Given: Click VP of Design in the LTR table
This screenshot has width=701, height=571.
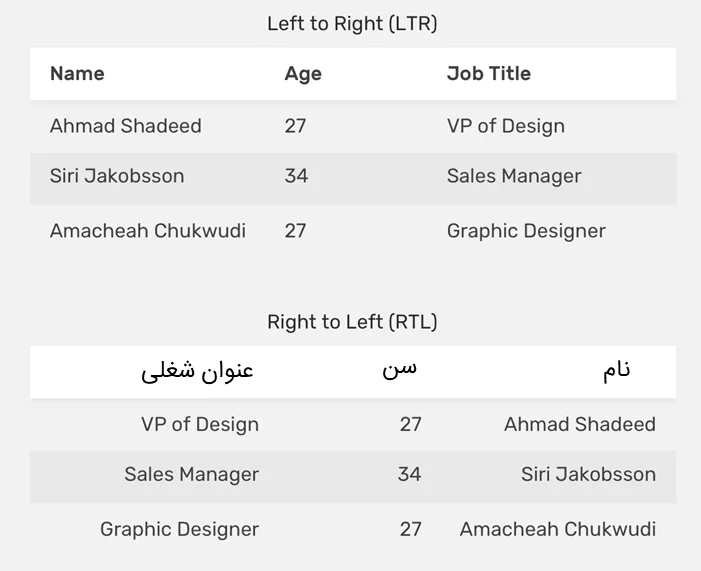Looking at the screenshot, I should (505, 126).
